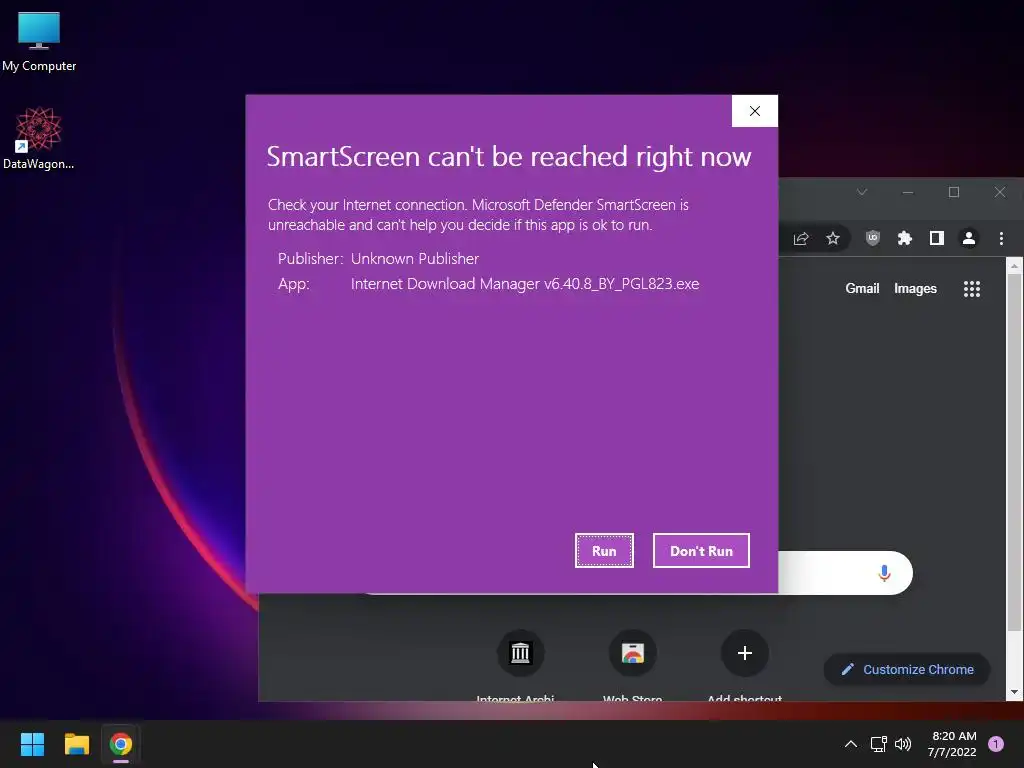This screenshot has width=1024, height=768.
Task: Show hidden system tray icons
Action: click(x=850, y=744)
